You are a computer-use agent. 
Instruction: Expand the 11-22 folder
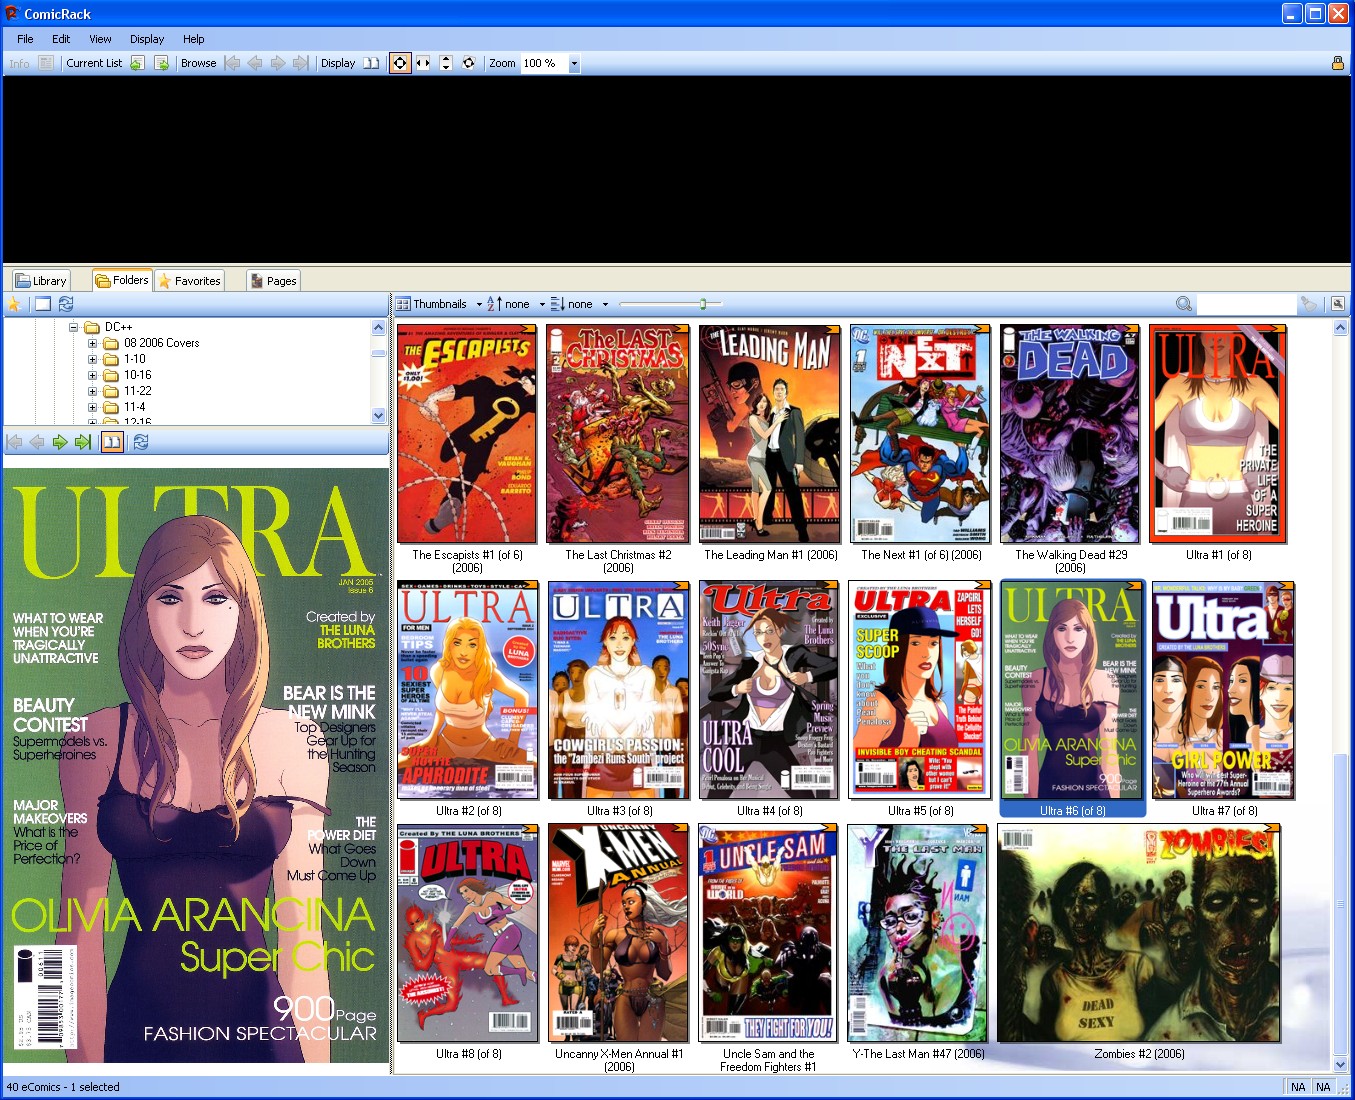(92, 391)
